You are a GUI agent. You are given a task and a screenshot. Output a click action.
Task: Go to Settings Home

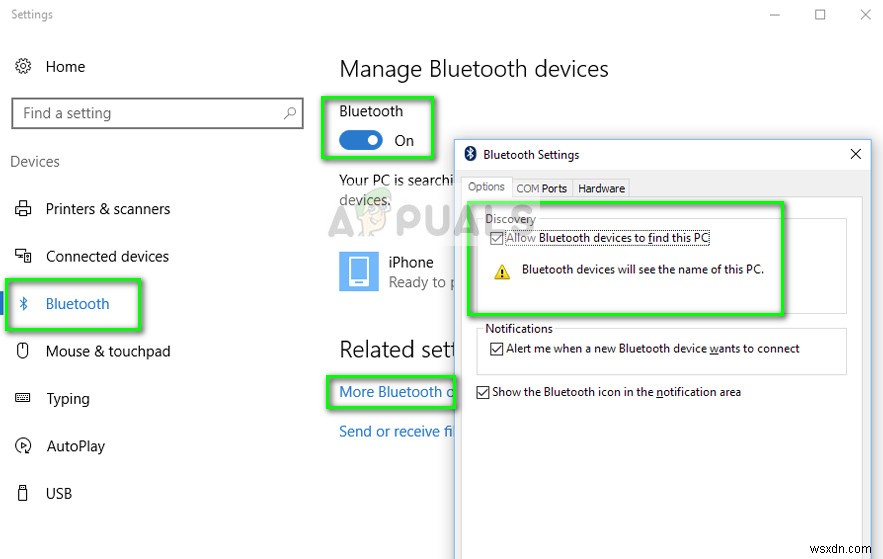pos(65,66)
